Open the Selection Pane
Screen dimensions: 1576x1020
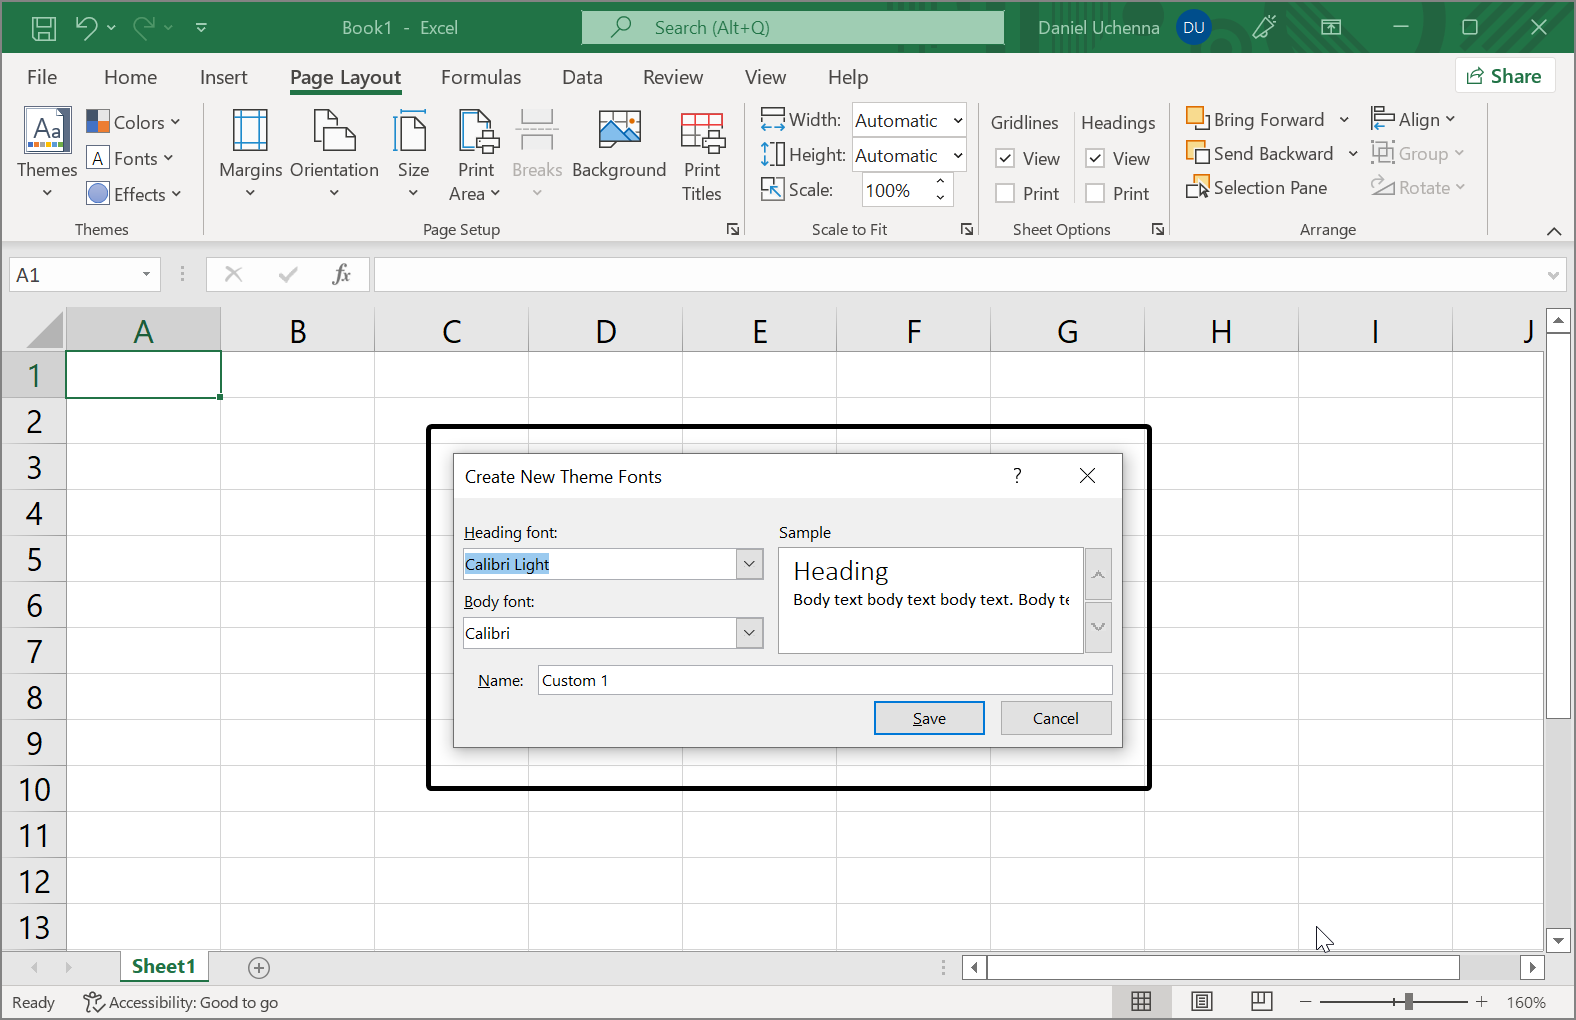click(1258, 188)
